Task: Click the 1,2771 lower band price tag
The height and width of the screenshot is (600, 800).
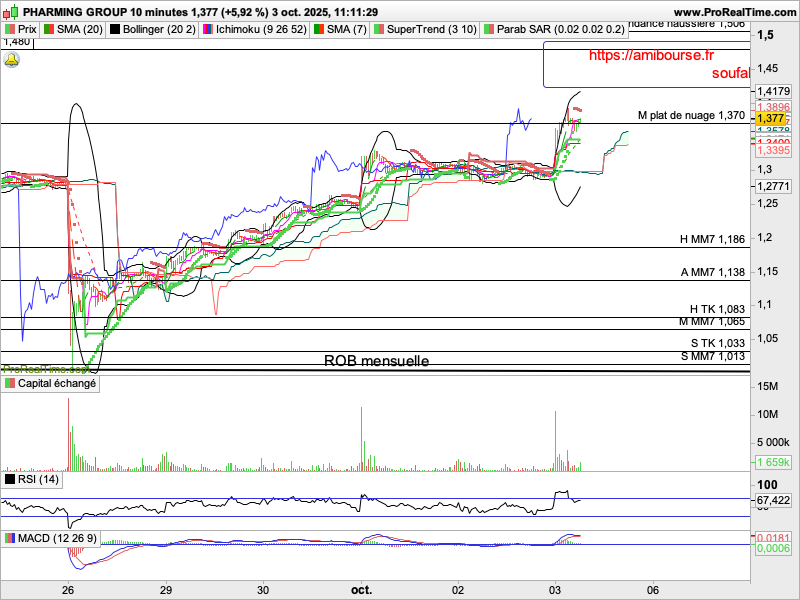Action: pos(773,186)
